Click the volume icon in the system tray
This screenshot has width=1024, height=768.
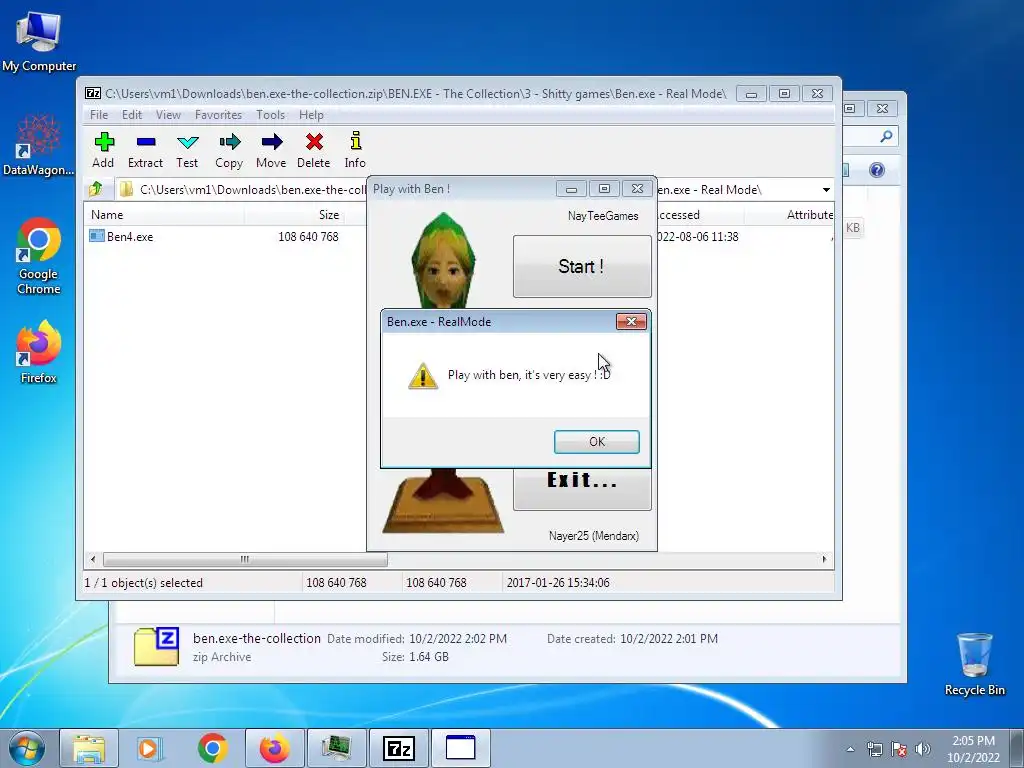(x=922, y=749)
